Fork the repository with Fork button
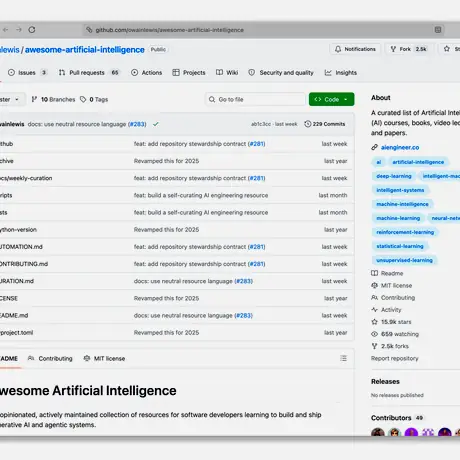The height and width of the screenshot is (460, 460). (x=409, y=49)
